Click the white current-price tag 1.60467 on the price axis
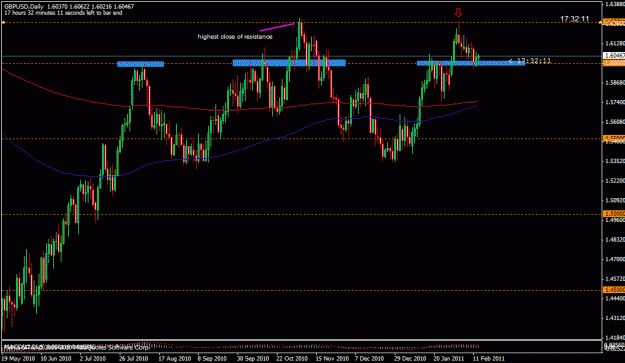Screen dimensions: 625x363 pyautogui.click(x=614, y=55)
